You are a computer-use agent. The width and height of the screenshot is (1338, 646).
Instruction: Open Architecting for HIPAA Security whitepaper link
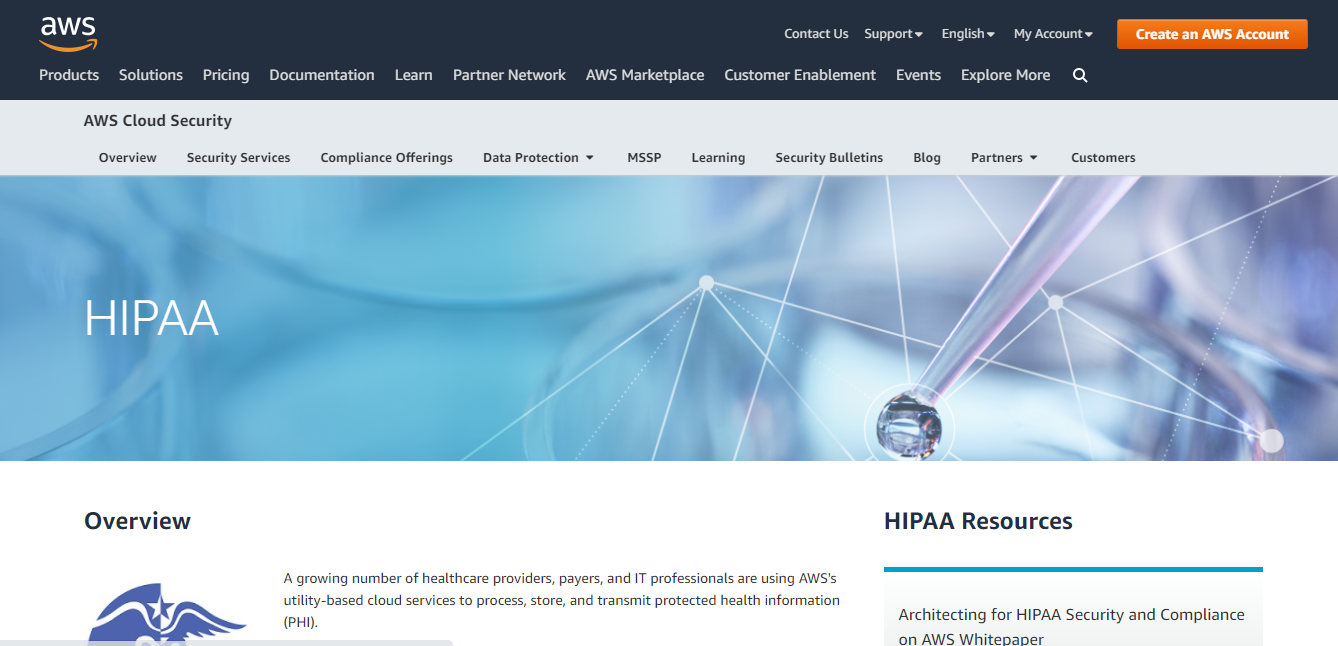[x=1071, y=626]
